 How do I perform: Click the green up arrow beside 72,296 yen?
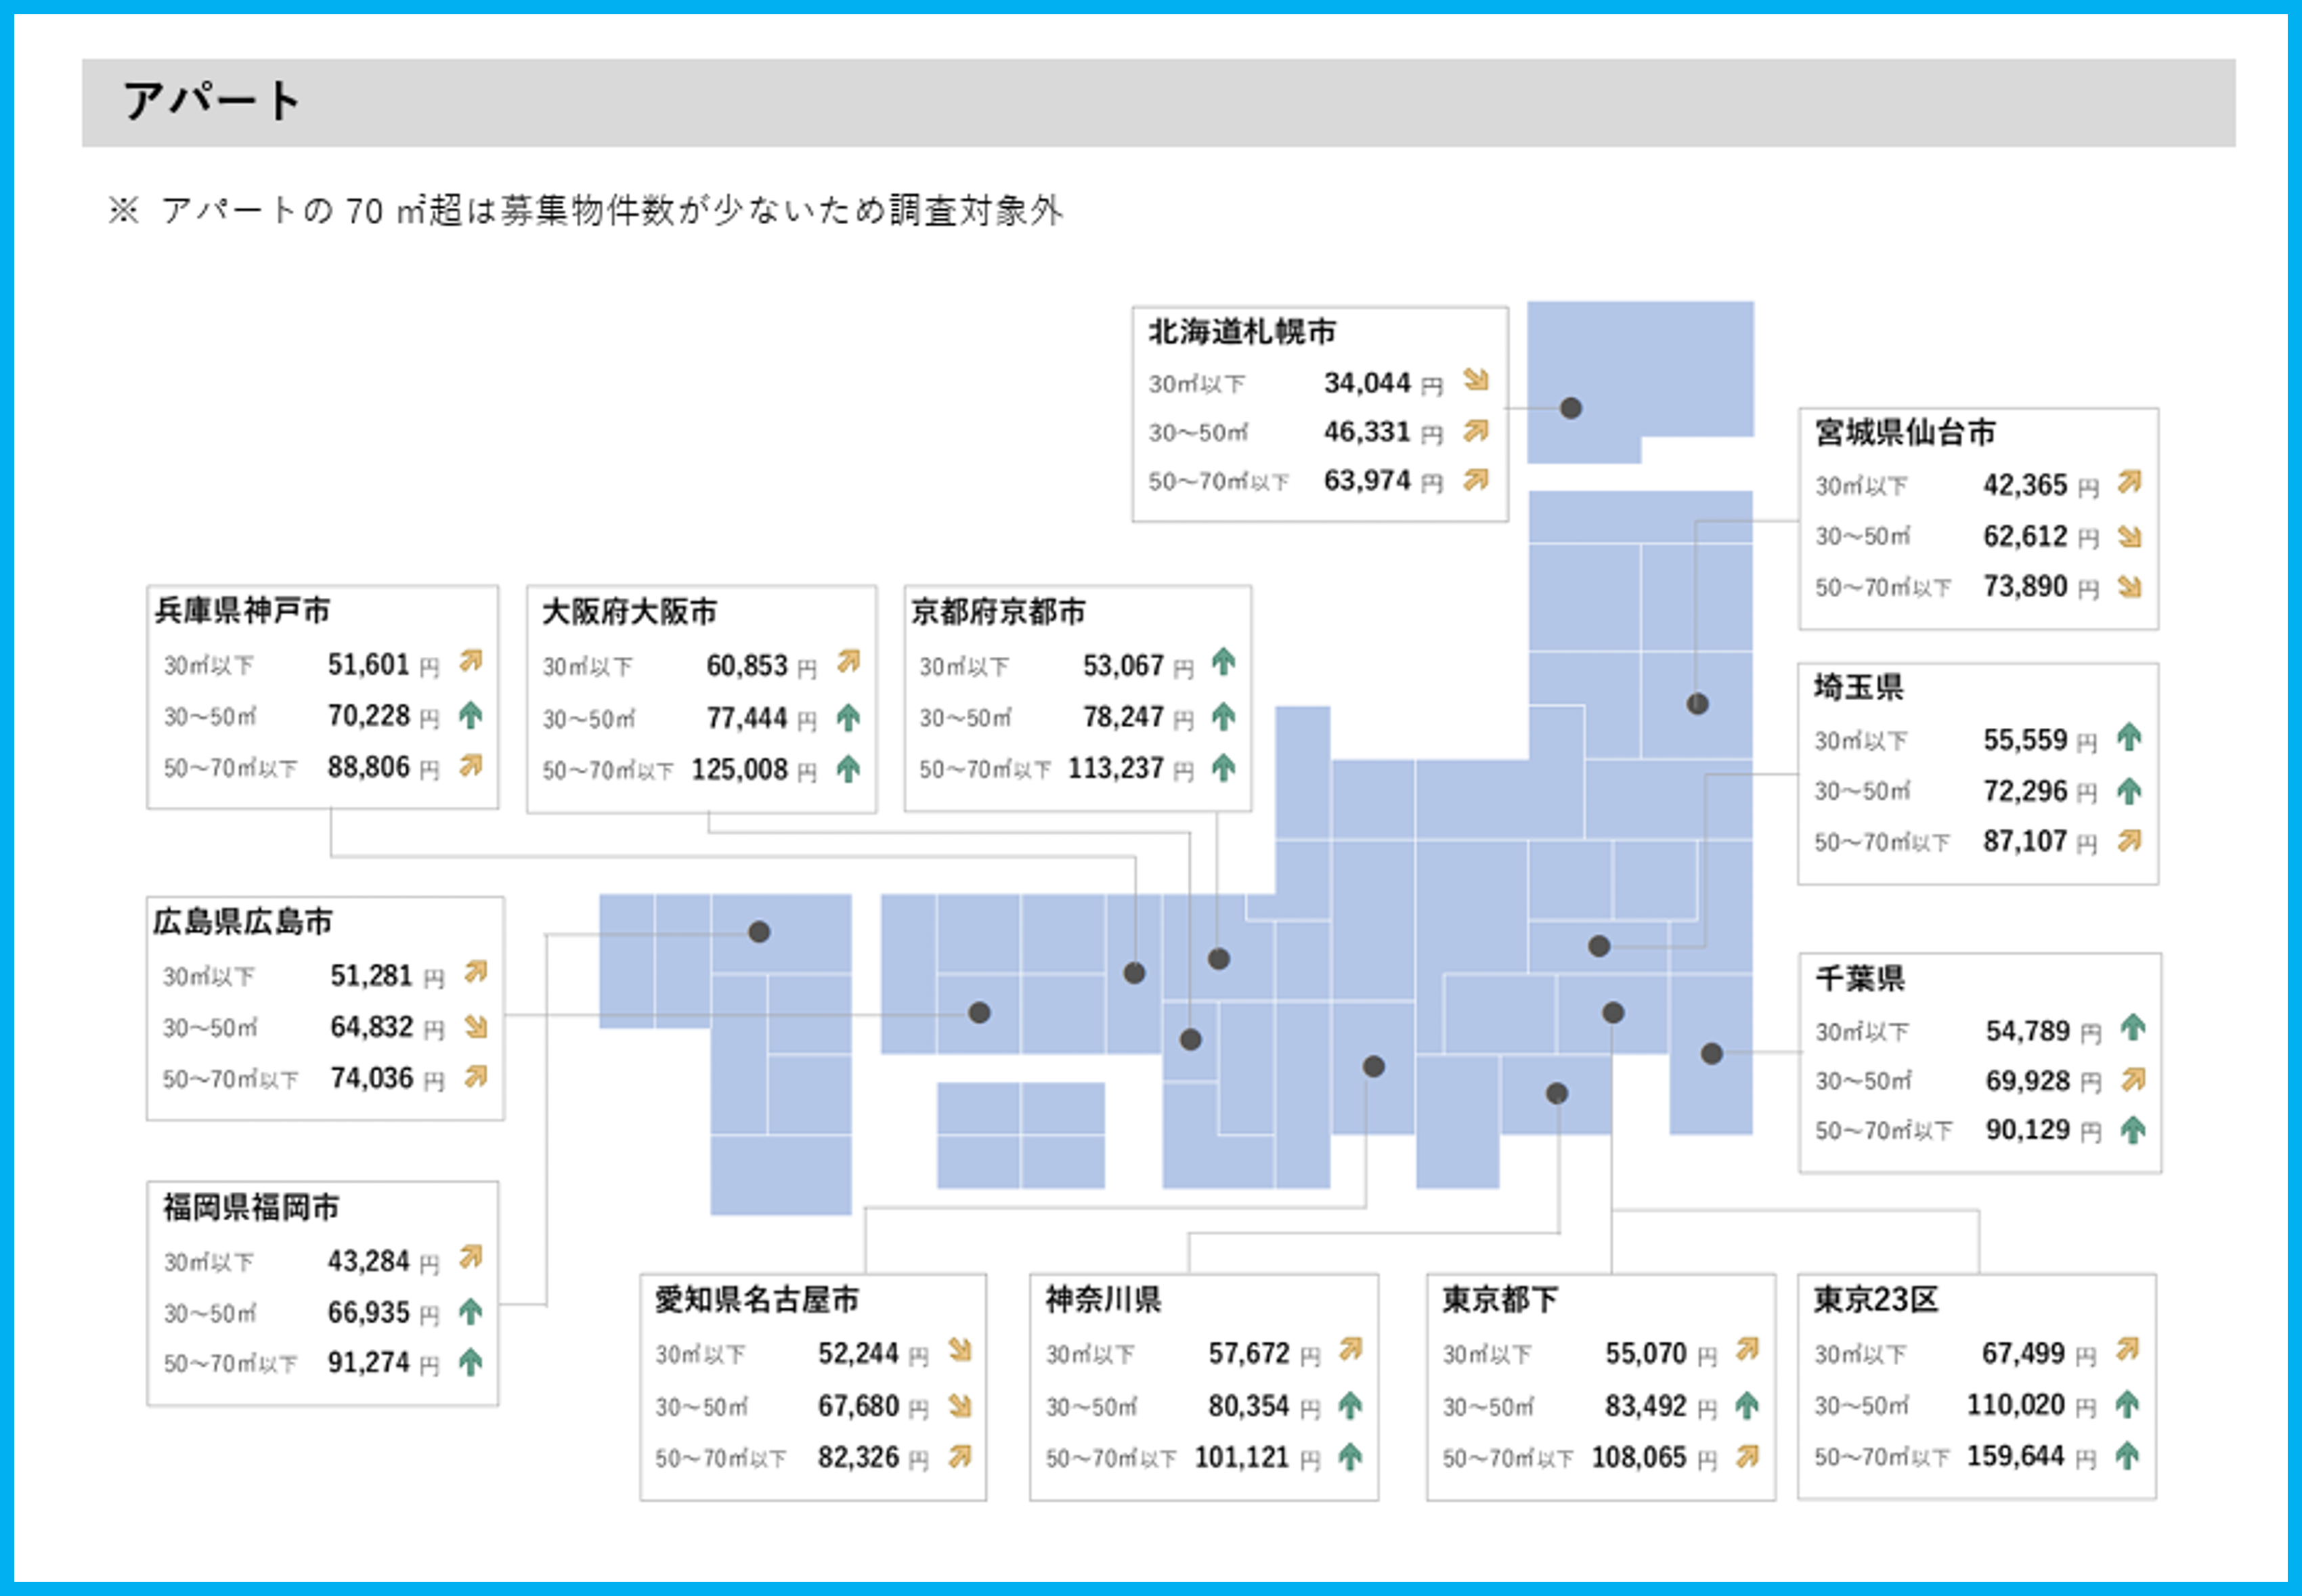click(x=2129, y=791)
